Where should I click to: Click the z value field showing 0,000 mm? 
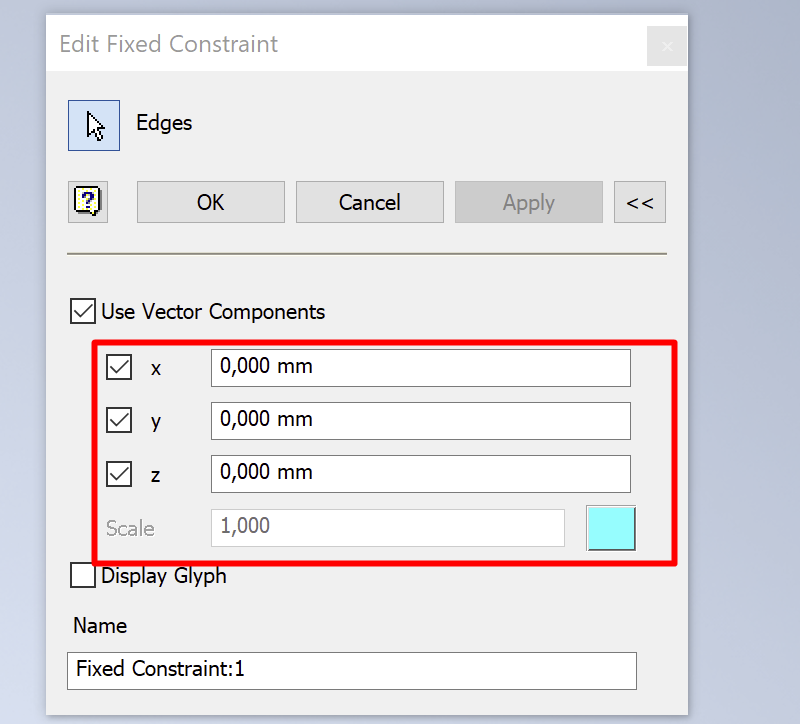tap(420, 474)
